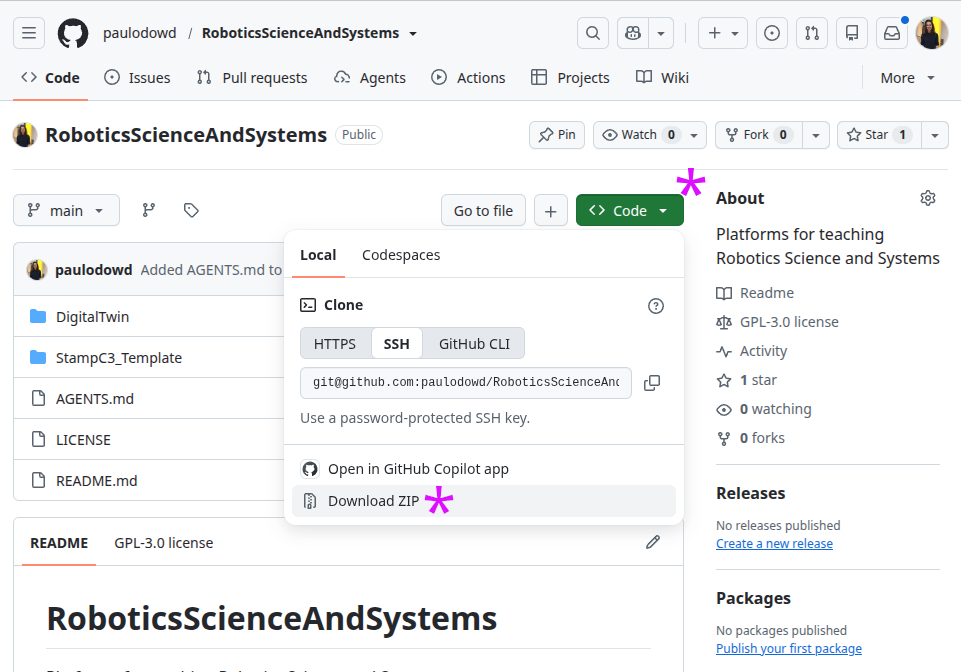Edit repository details gear icon
The image size is (961, 672).
pyautogui.click(x=928, y=198)
